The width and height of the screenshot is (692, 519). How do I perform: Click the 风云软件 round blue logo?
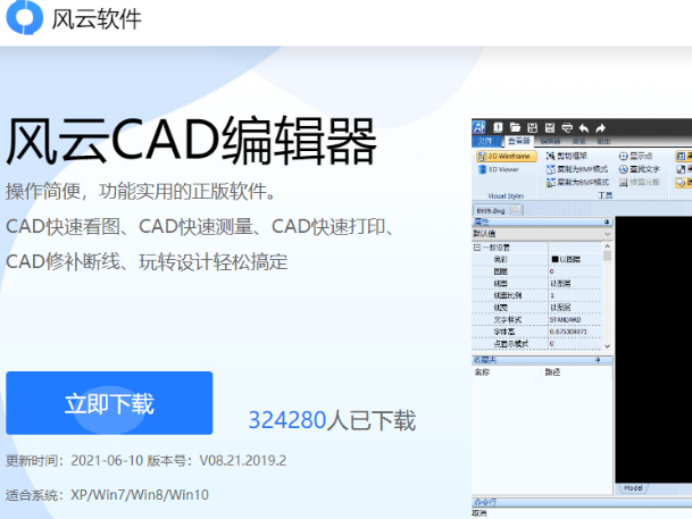[25, 18]
